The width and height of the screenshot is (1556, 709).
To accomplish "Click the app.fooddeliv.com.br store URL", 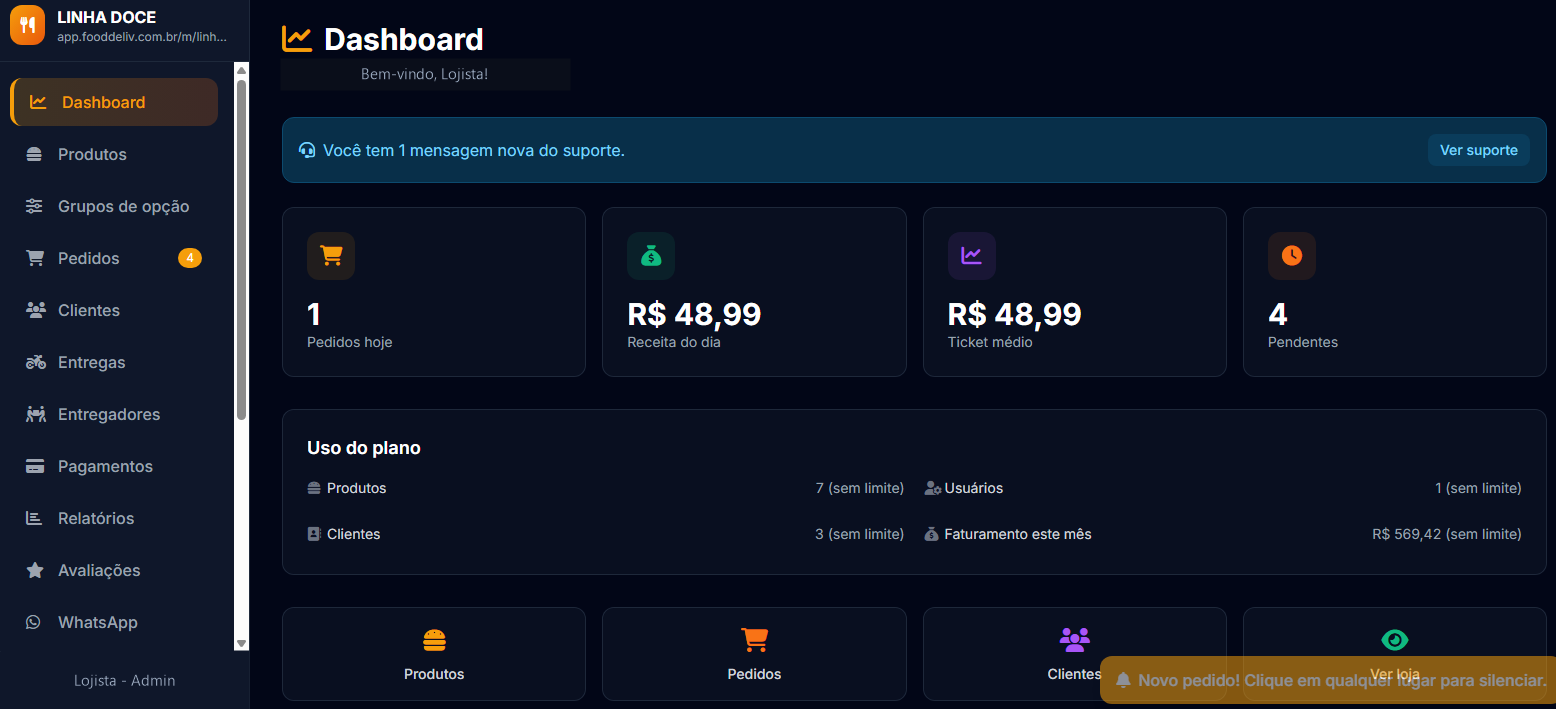I will 143,36.
